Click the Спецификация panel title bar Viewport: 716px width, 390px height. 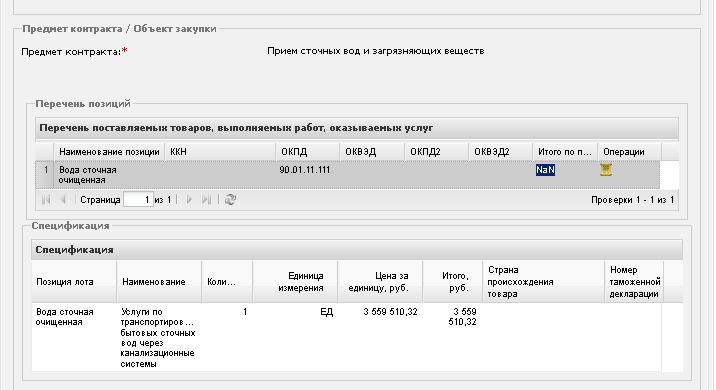click(357, 250)
